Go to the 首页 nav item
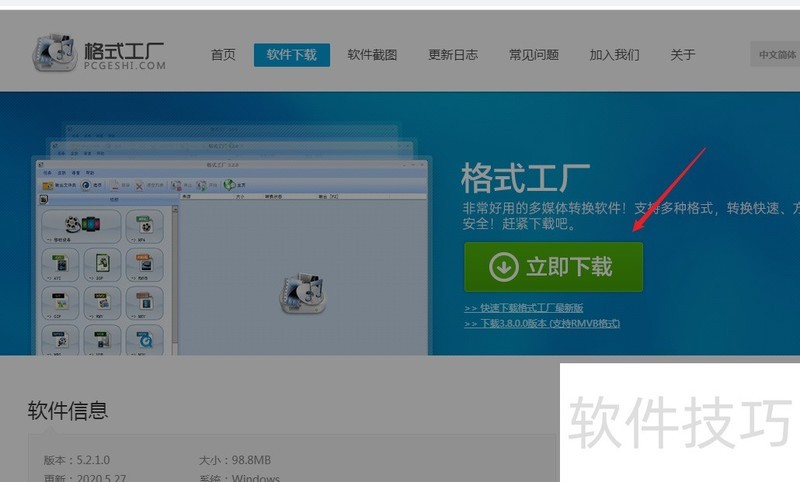Screen dimensions: 800x482 [223, 55]
